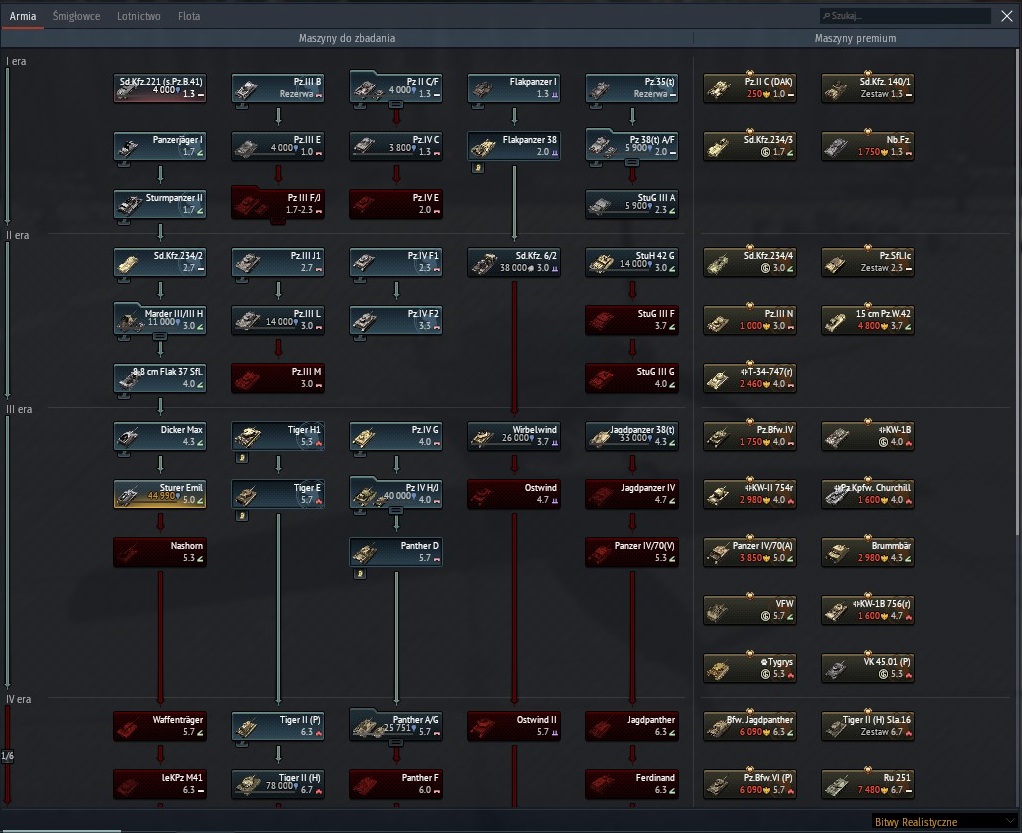Select premium Sd.Kfz.234/4
1022x833 pixels.
tap(750, 262)
